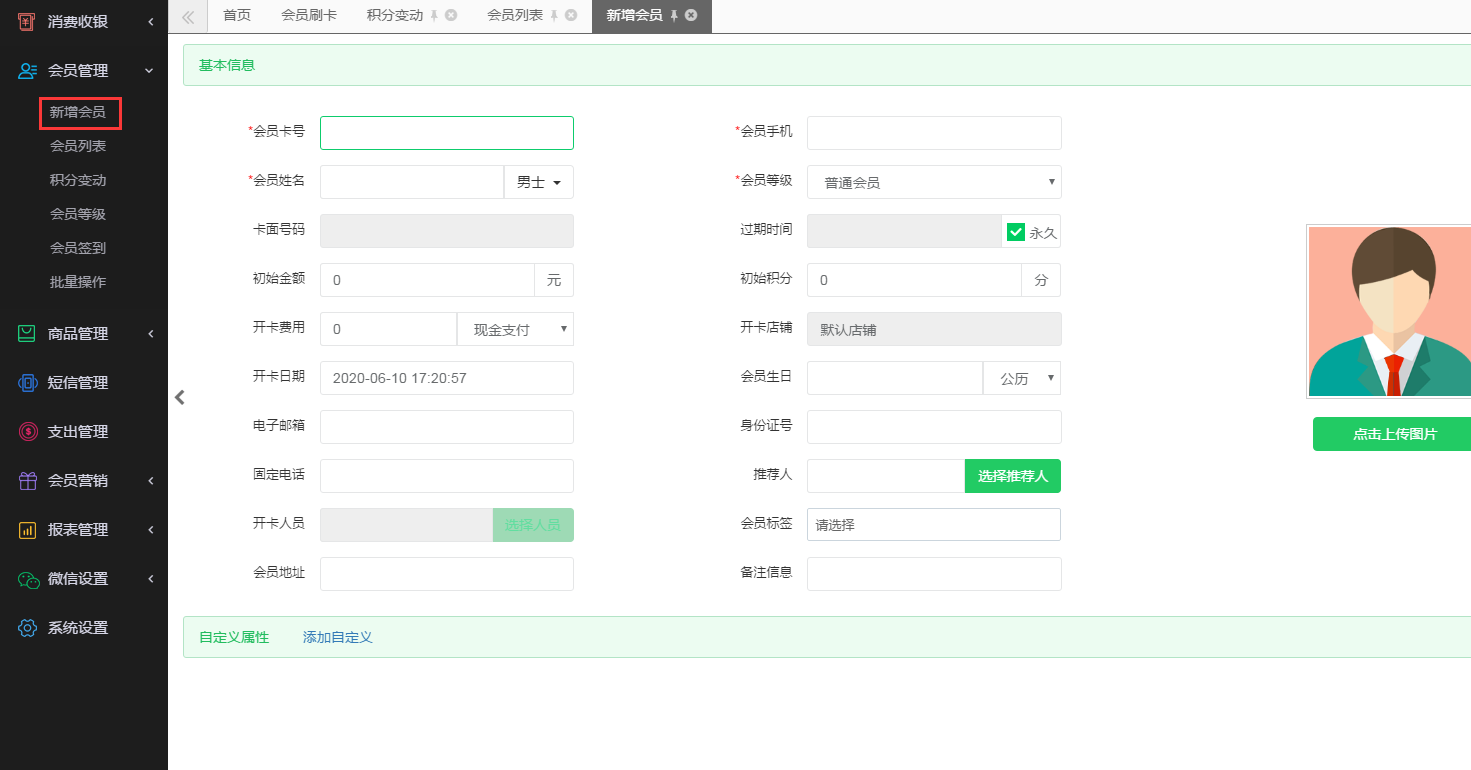Switch to the 会员刷卡 tab

(x=309, y=15)
